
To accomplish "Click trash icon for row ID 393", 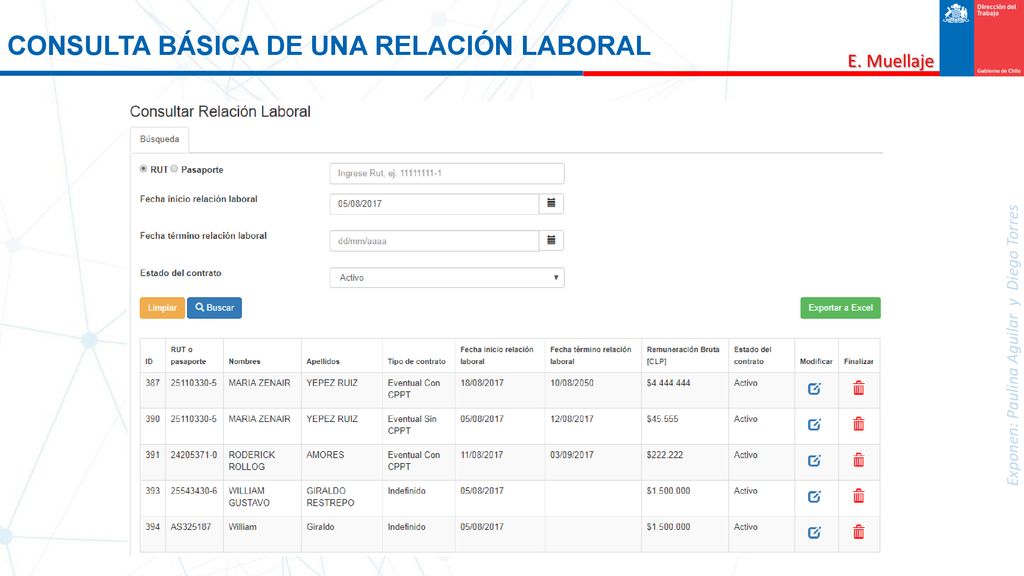I will pos(859,496).
